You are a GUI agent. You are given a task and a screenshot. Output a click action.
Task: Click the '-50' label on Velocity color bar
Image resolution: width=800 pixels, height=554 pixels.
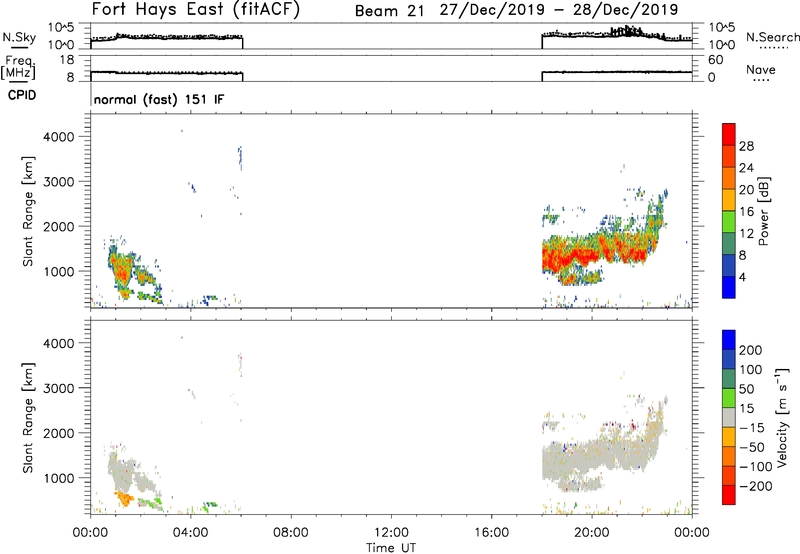pos(752,447)
